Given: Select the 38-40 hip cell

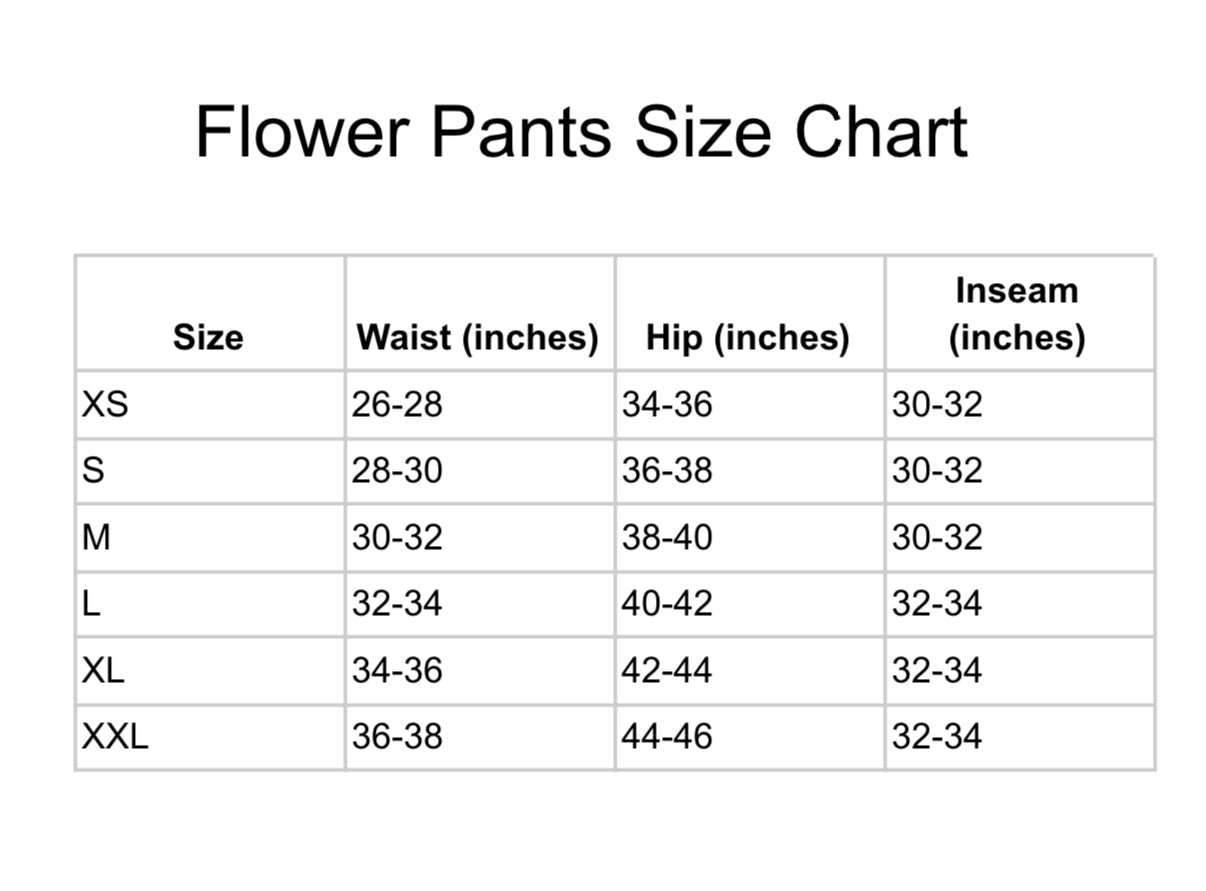Looking at the screenshot, I should point(667,538).
